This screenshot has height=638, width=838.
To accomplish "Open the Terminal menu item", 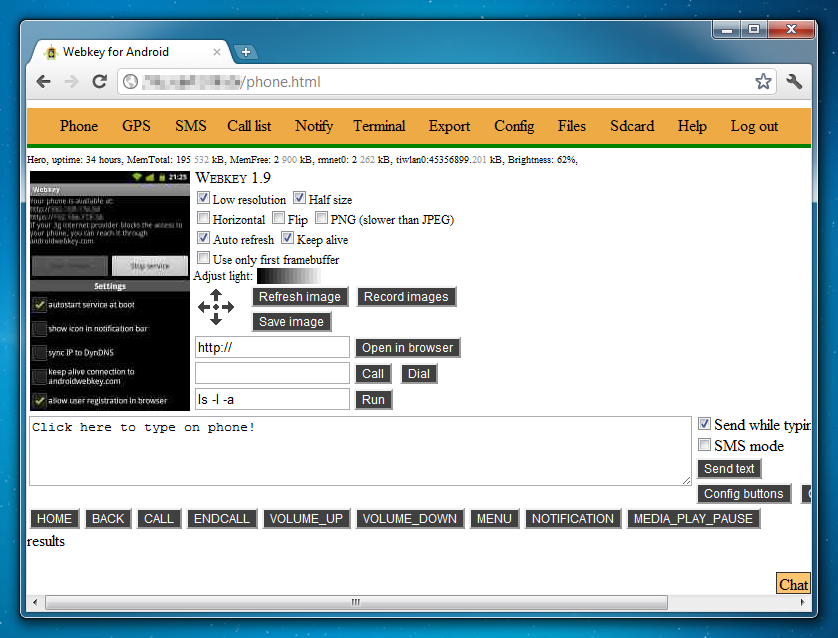I will pyautogui.click(x=379, y=126).
